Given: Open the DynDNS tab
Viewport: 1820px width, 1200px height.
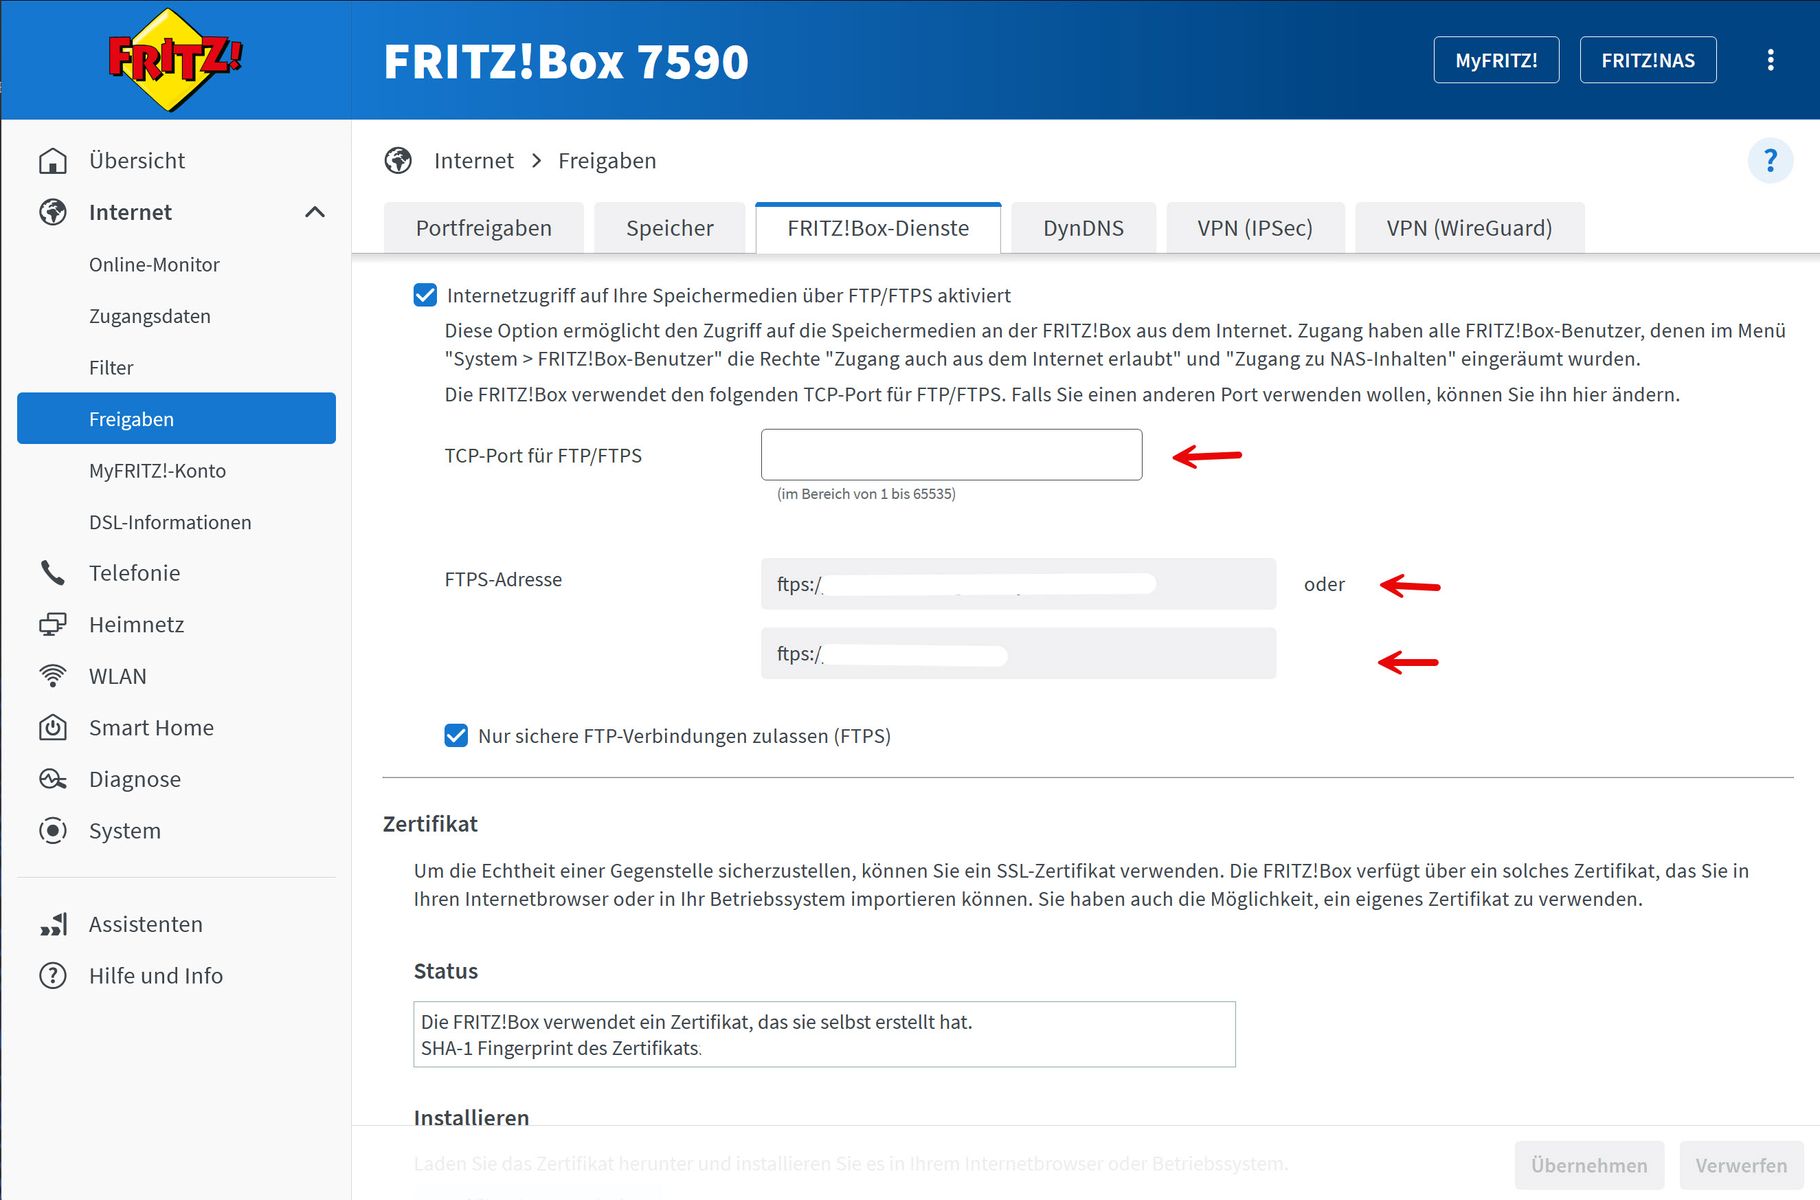Looking at the screenshot, I should point(1084,228).
